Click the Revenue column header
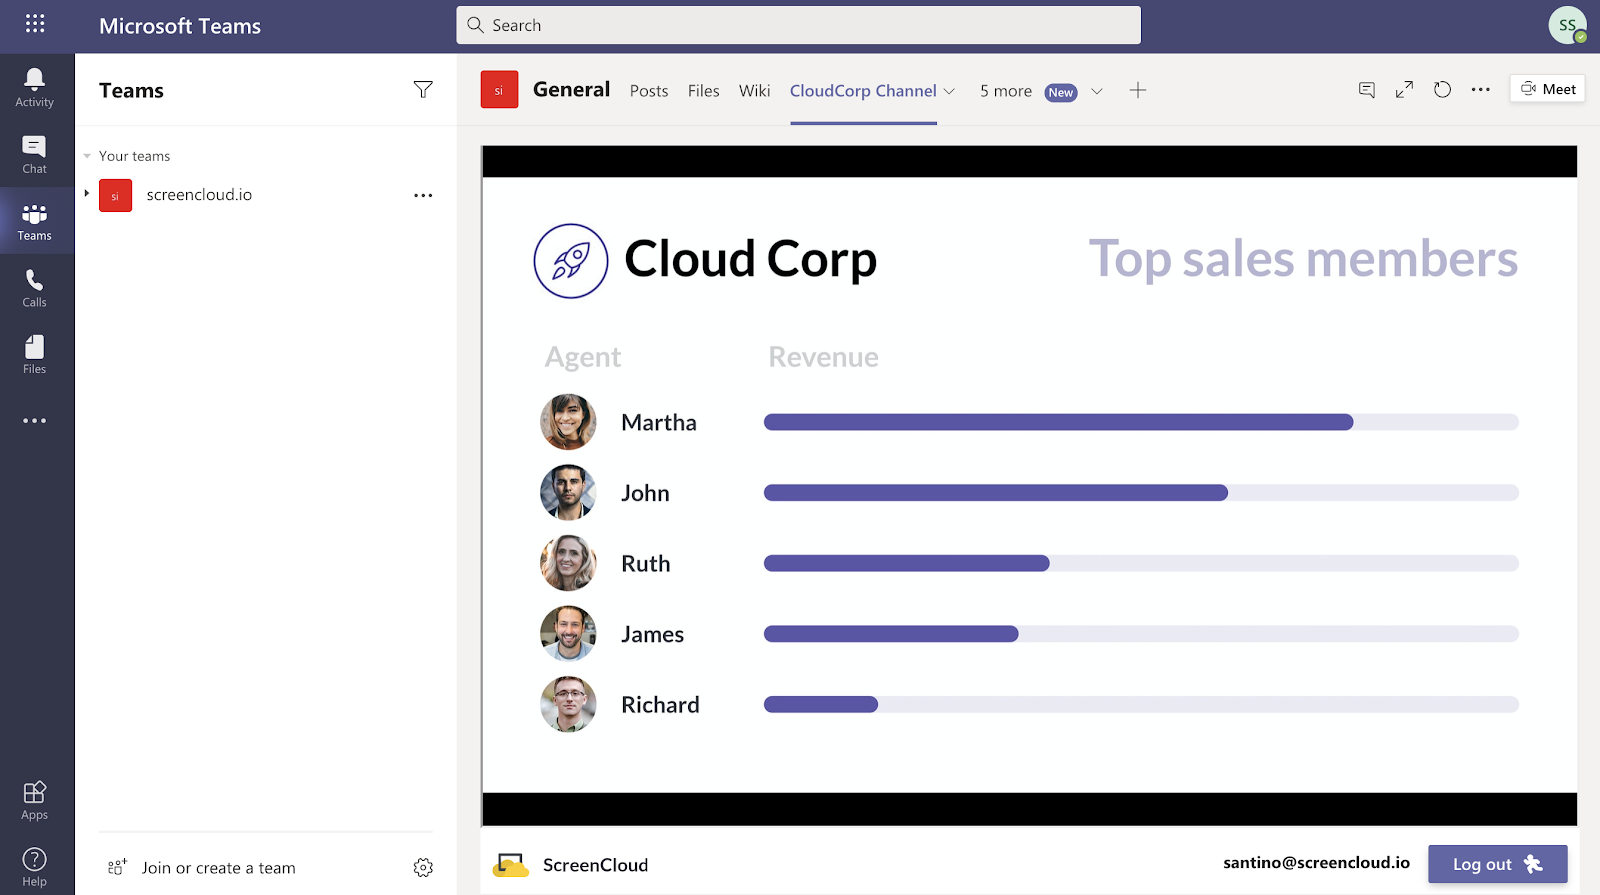This screenshot has height=895, width=1600. [823, 357]
